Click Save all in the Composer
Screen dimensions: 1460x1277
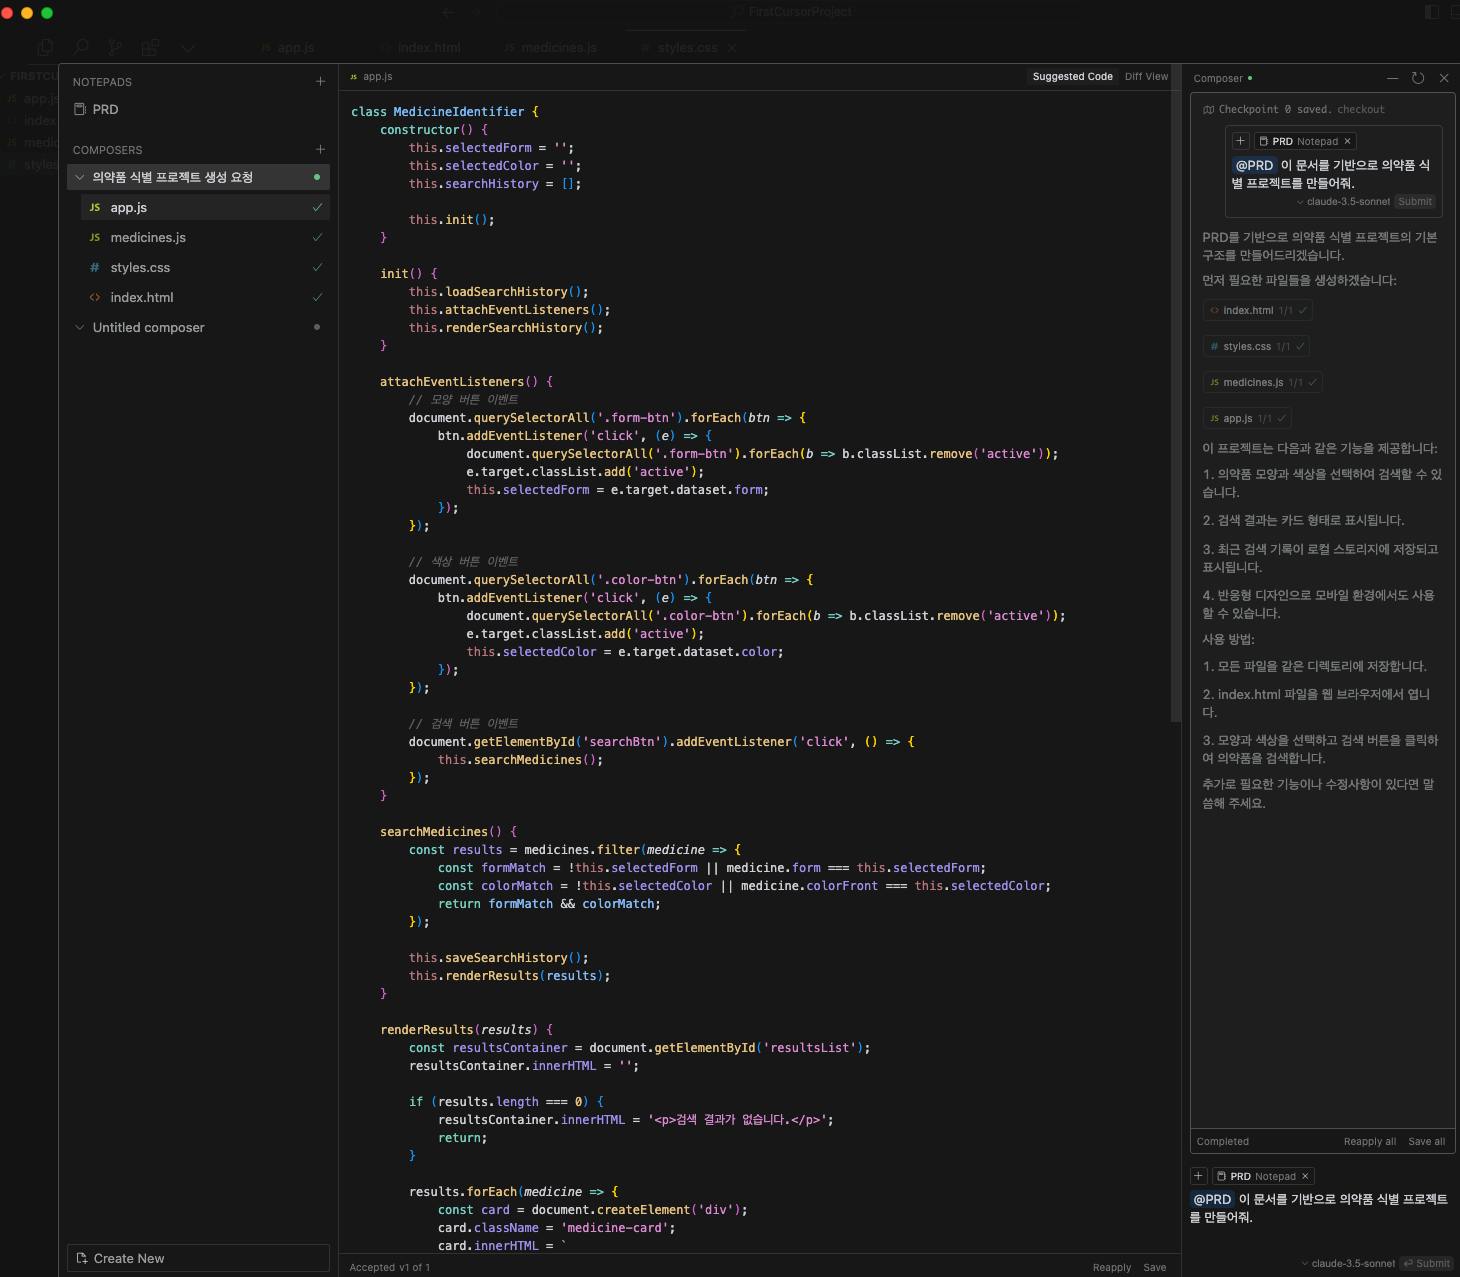click(1426, 1141)
